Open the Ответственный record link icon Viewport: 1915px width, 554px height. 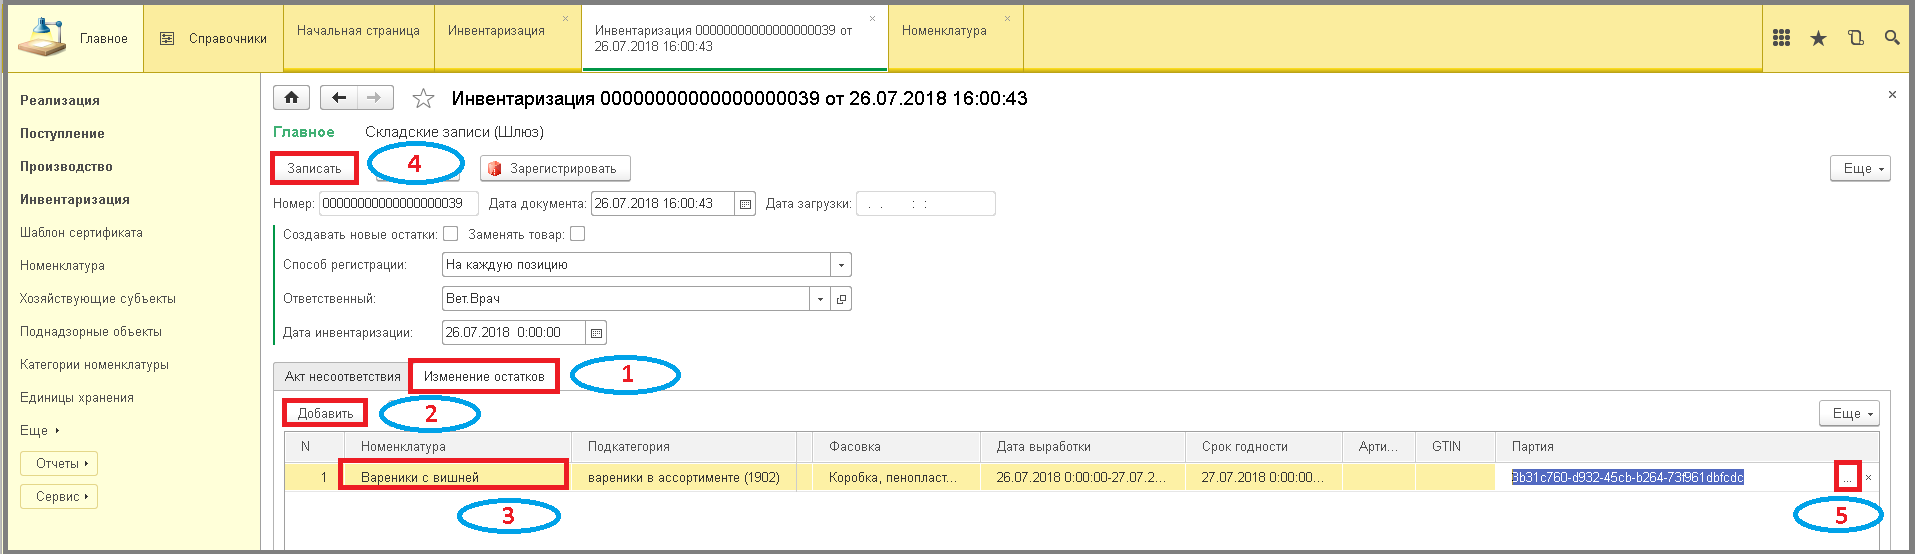pos(841,299)
